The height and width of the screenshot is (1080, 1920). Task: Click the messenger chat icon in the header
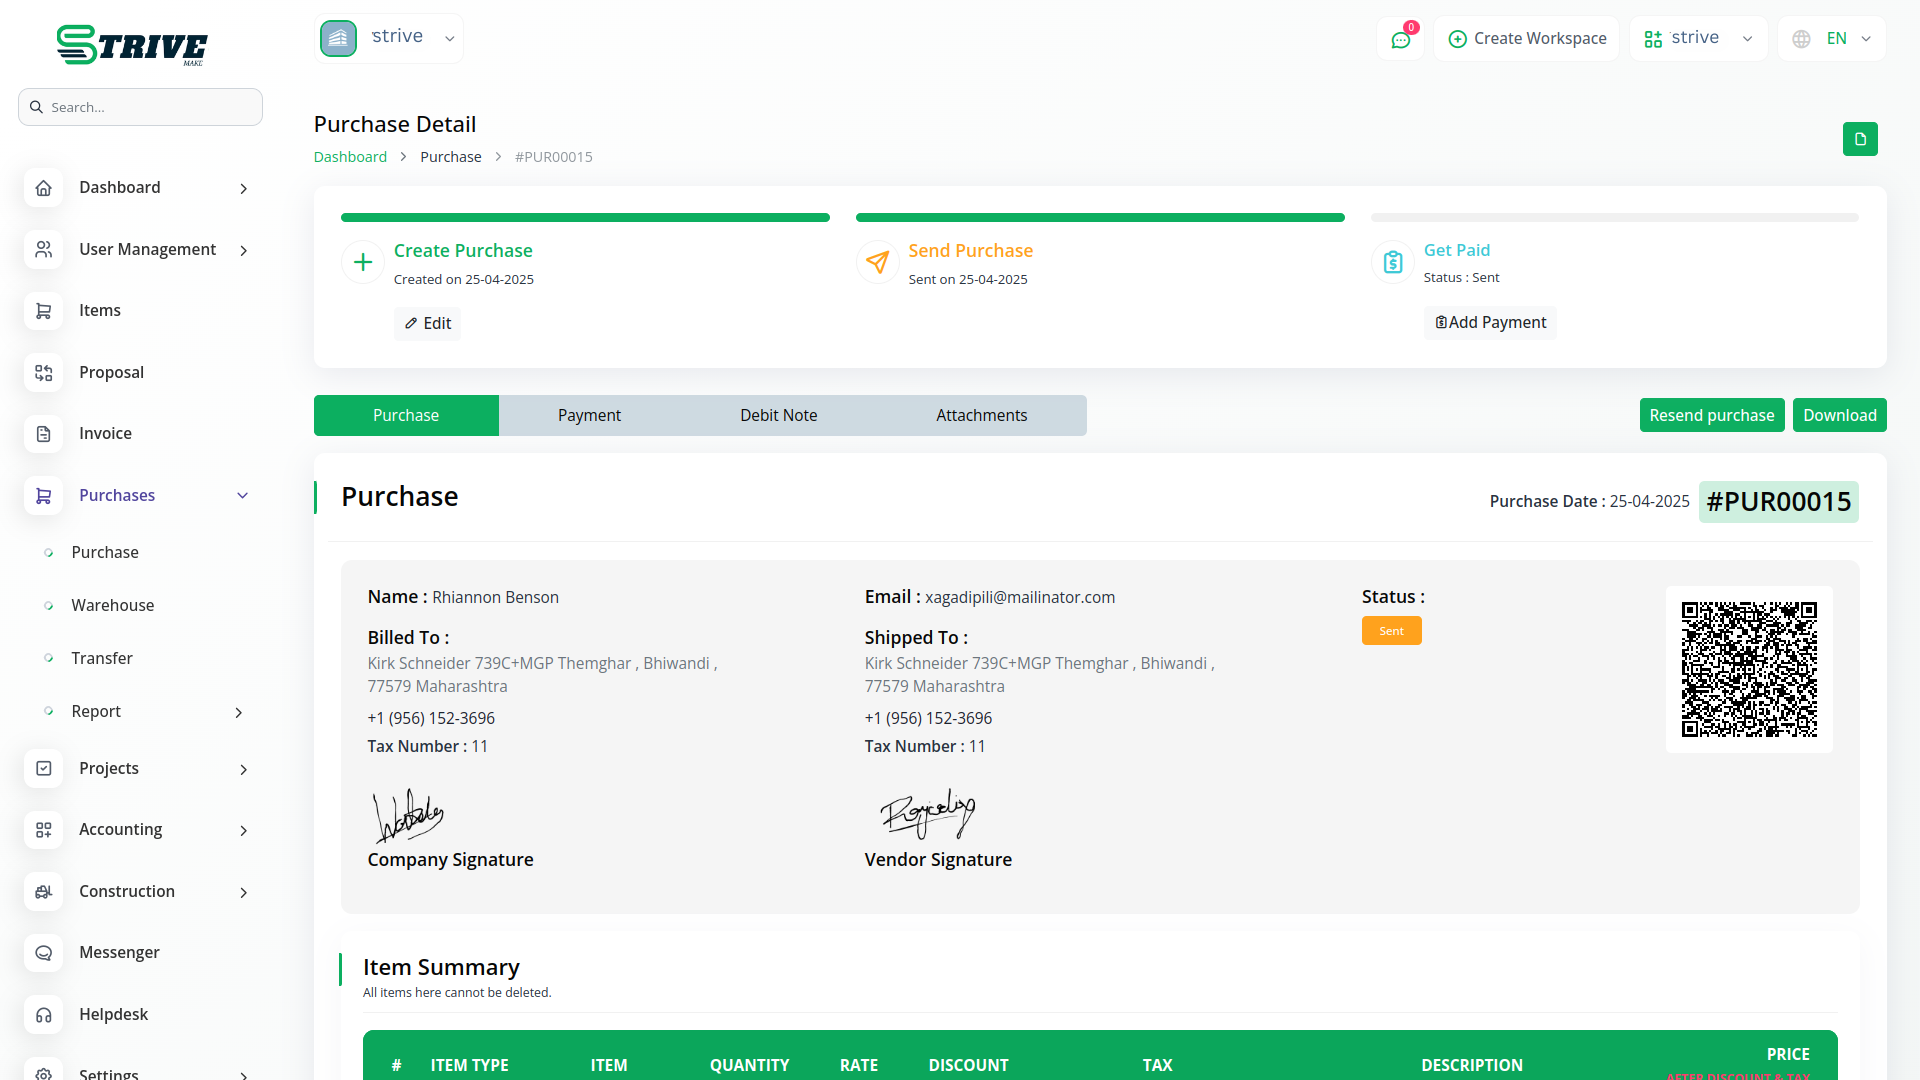pyautogui.click(x=1400, y=40)
